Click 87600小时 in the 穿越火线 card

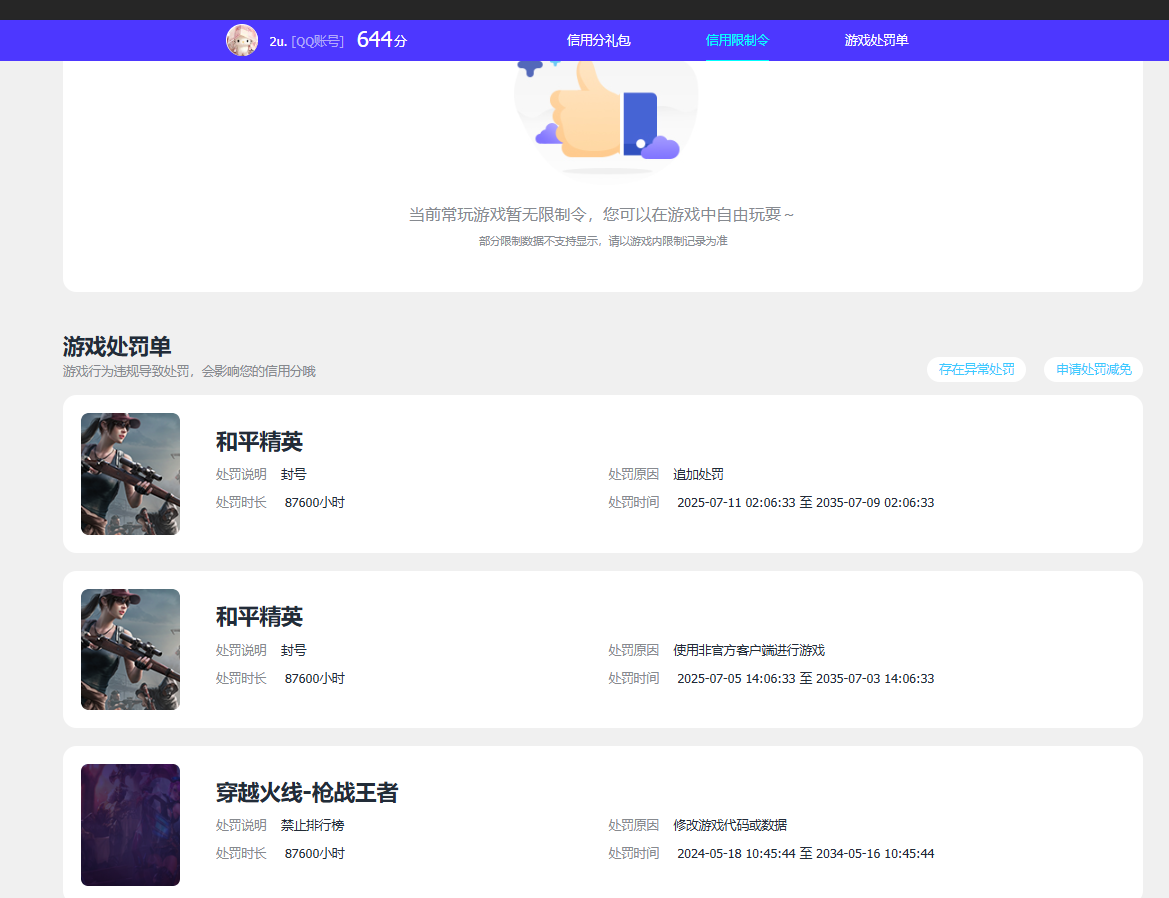pyautogui.click(x=315, y=853)
